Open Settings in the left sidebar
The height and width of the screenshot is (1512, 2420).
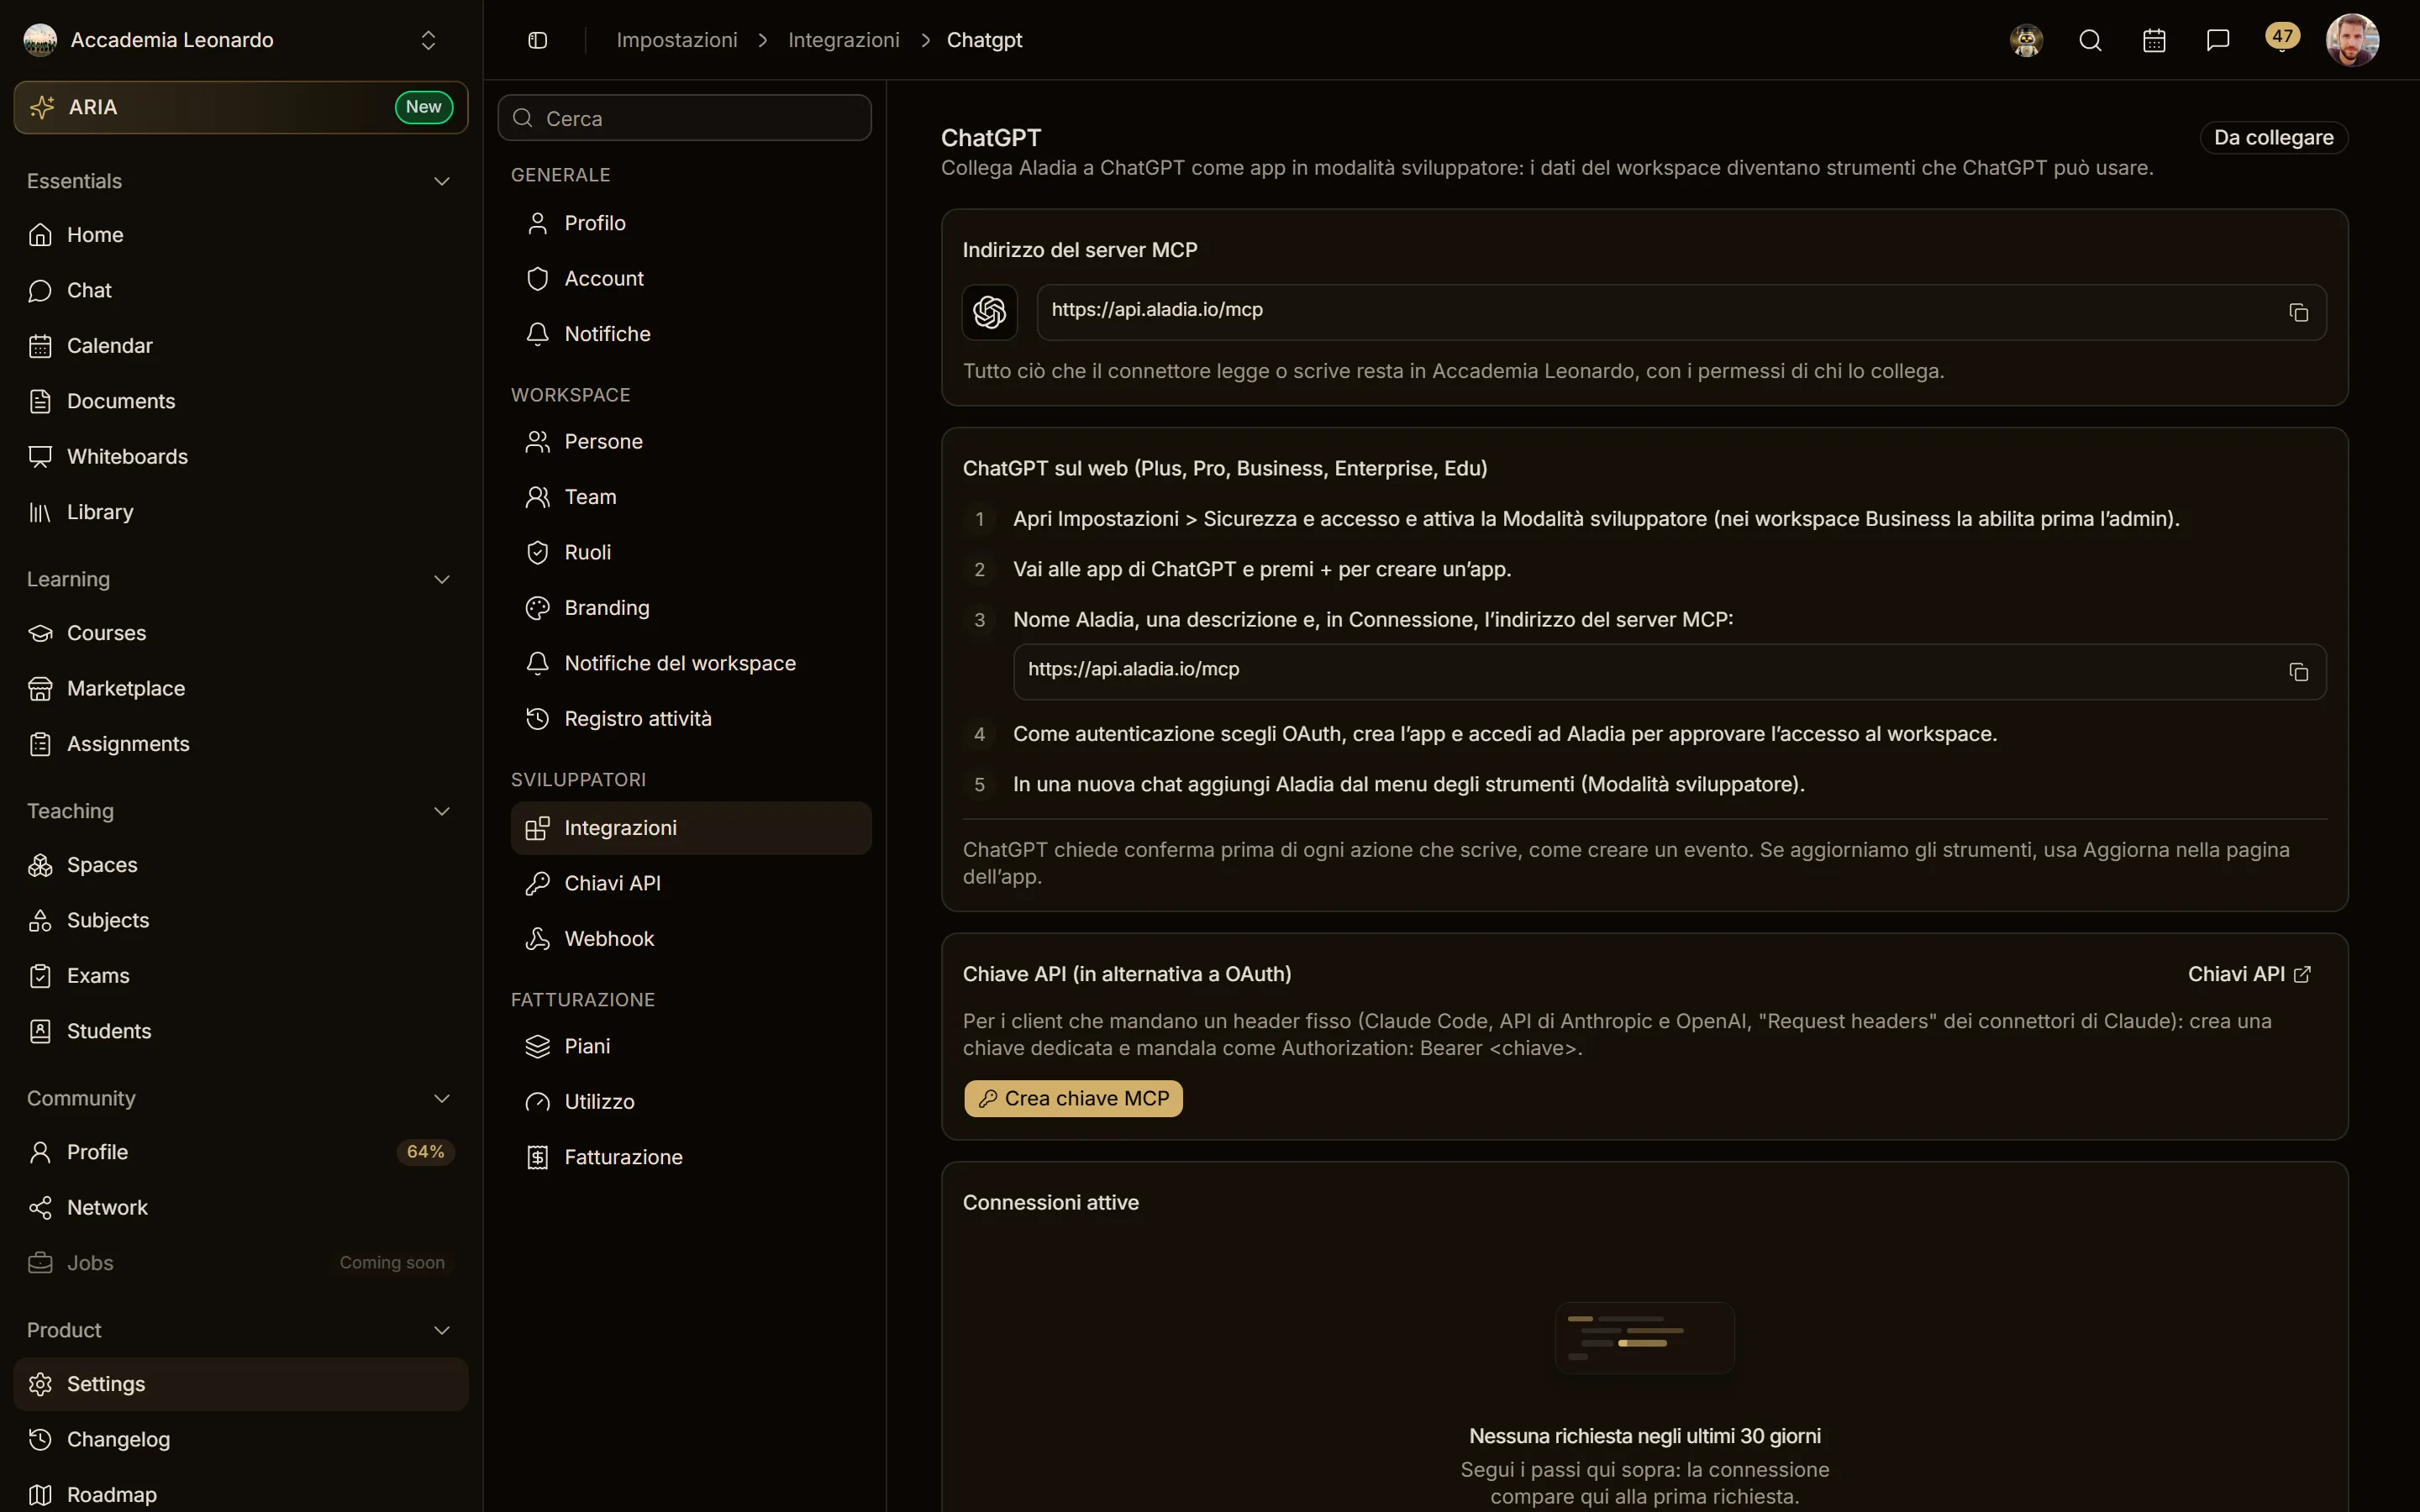coord(241,1384)
